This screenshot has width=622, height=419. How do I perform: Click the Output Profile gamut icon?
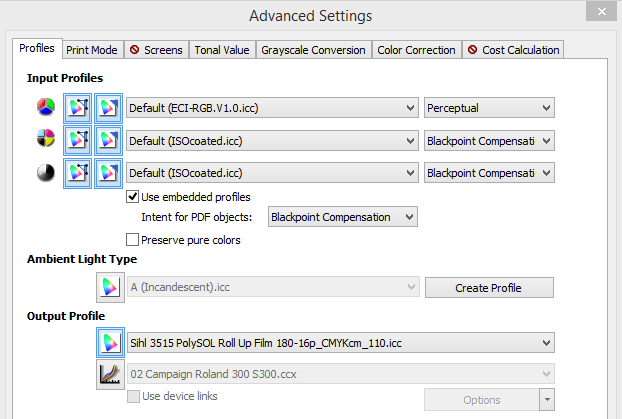pyautogui.click(x=108, y=343)
